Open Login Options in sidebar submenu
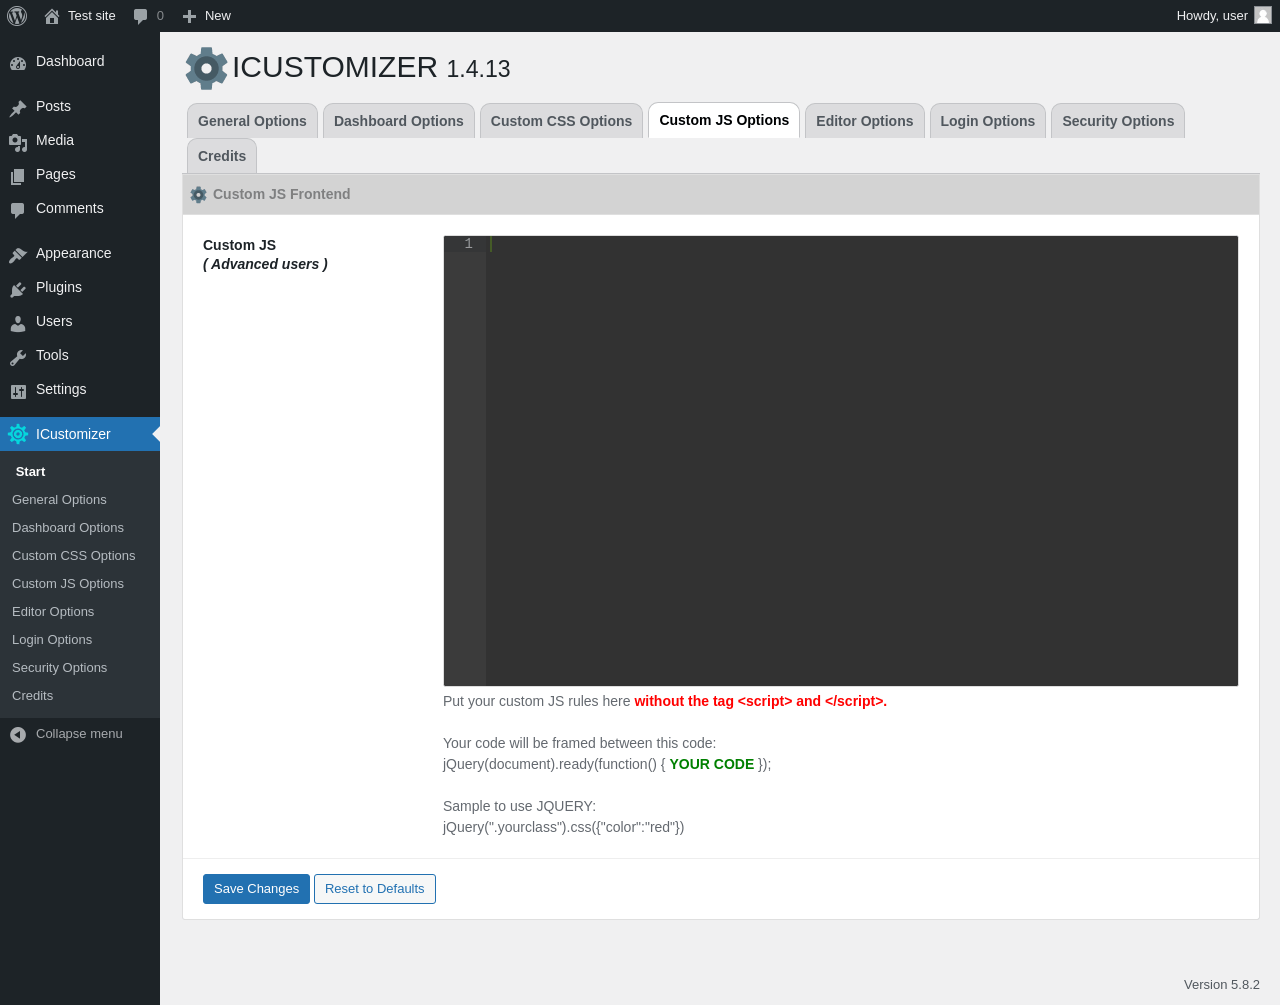 52,640
